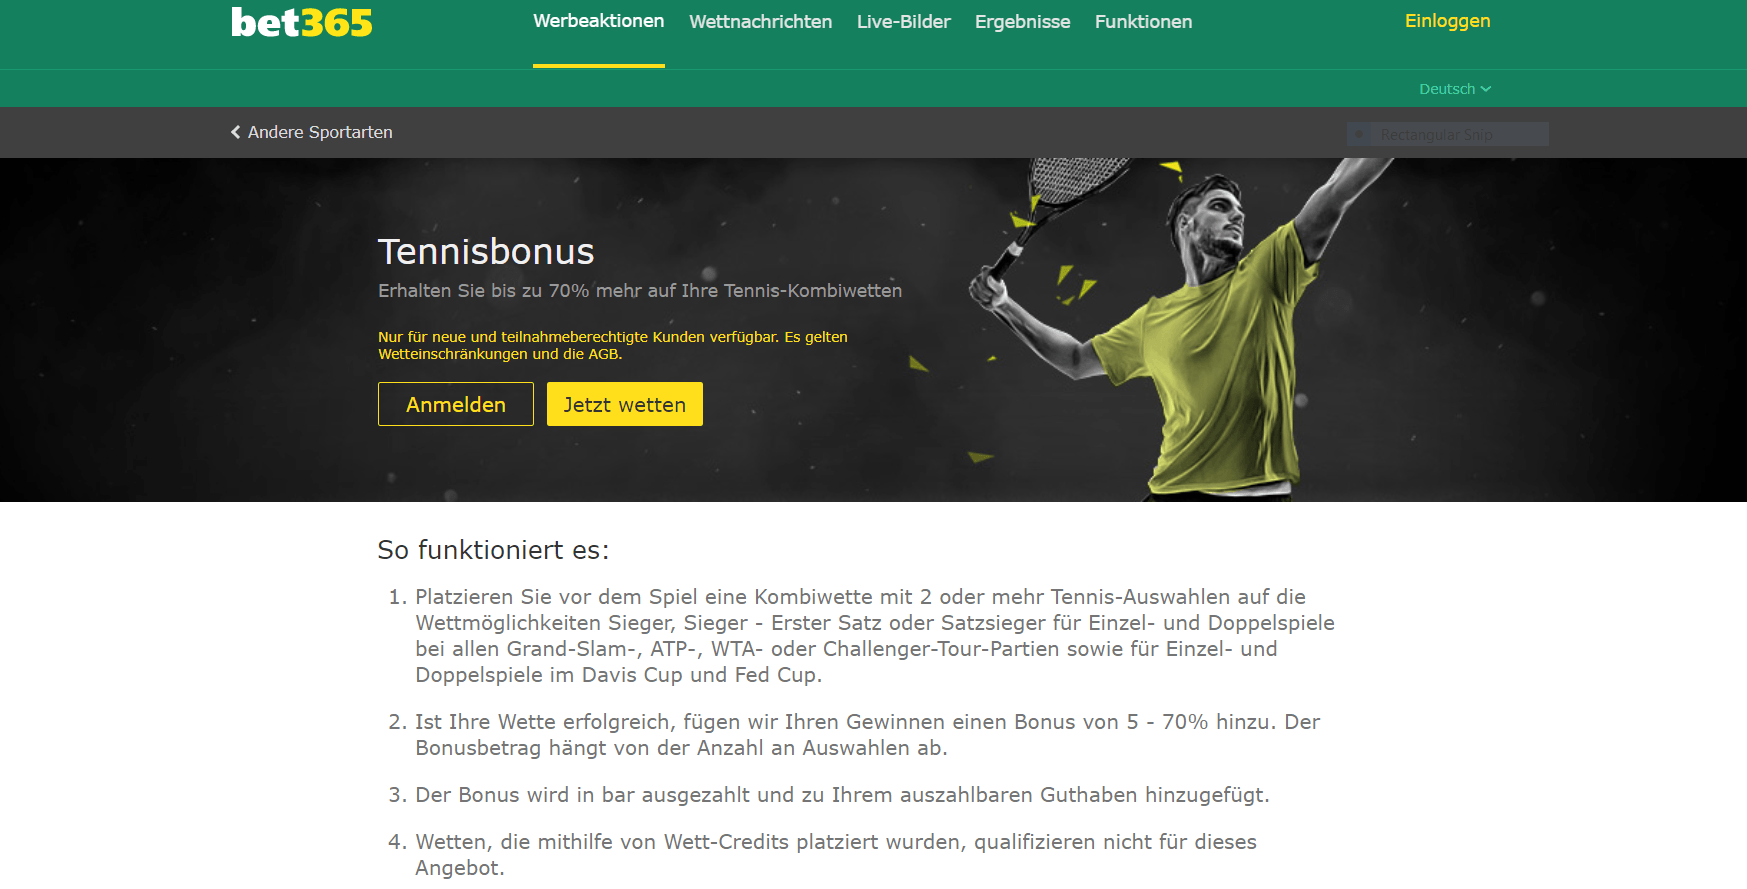The width and height of the screenshot is (1747, 889).
Task: Click the tennis player banner image
Action: (1180, 330)
